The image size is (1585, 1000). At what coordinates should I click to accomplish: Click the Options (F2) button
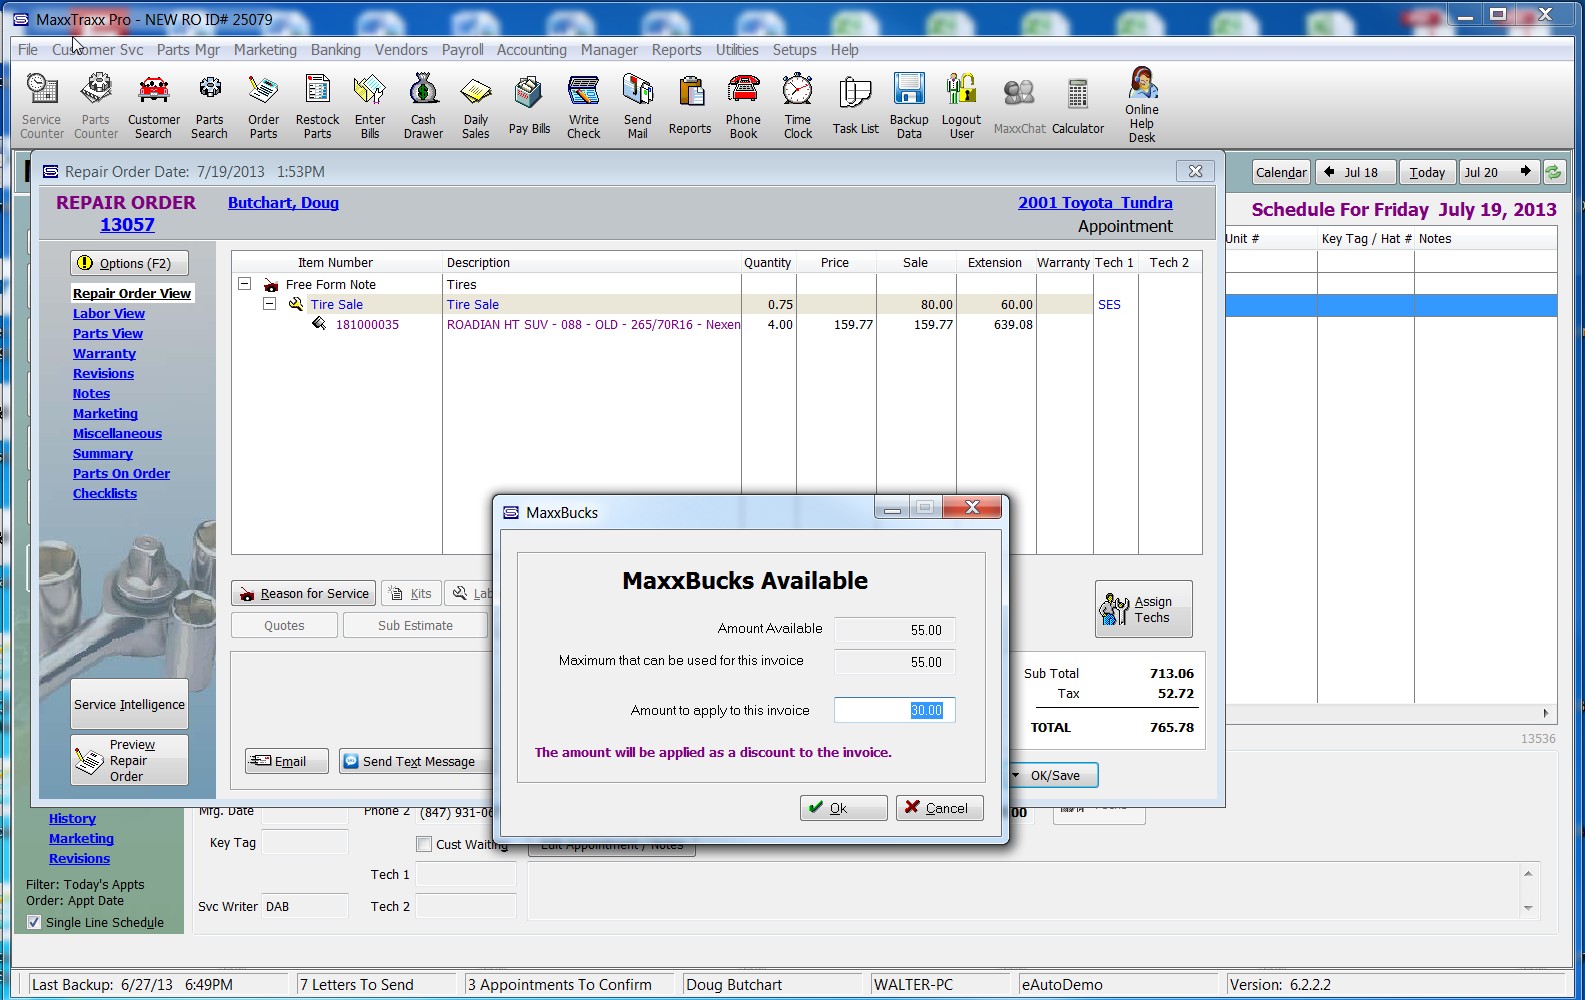129,263
